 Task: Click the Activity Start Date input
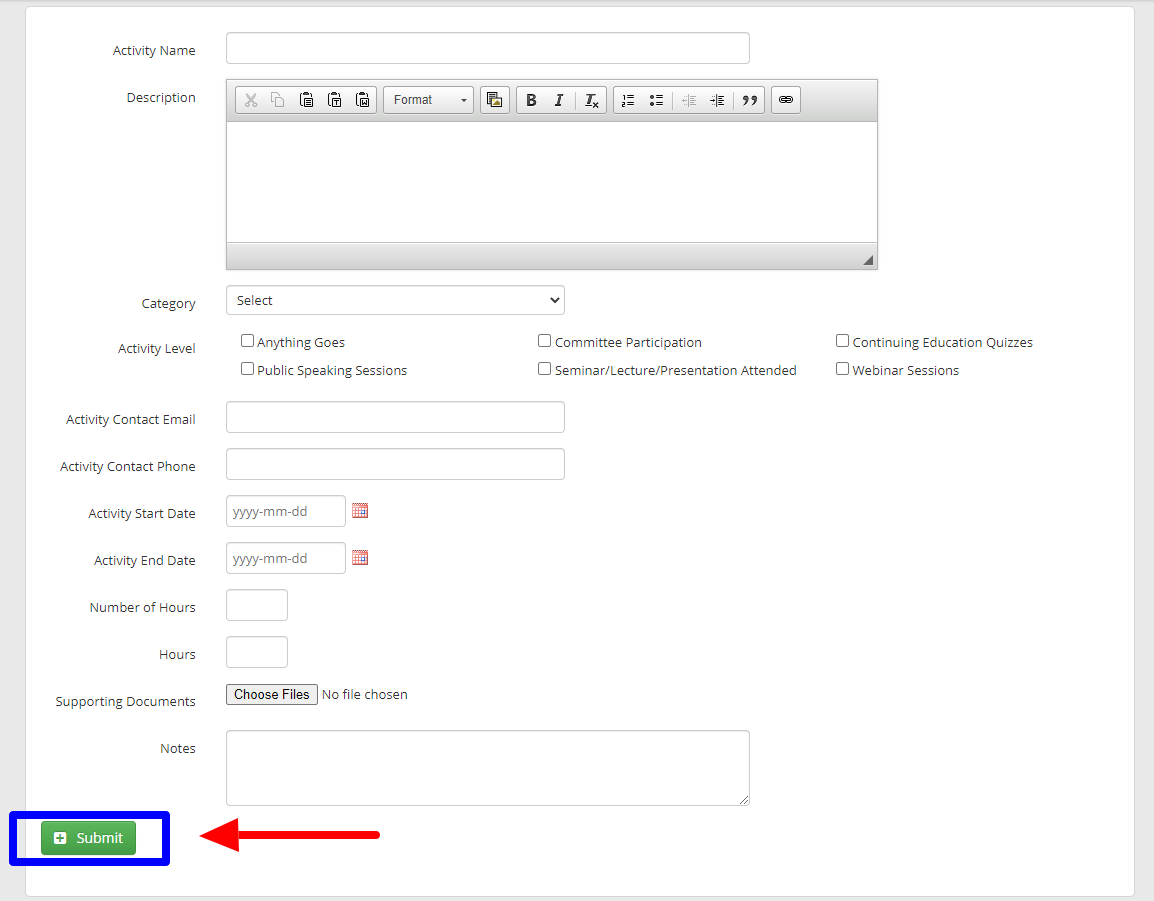point(286,511)
